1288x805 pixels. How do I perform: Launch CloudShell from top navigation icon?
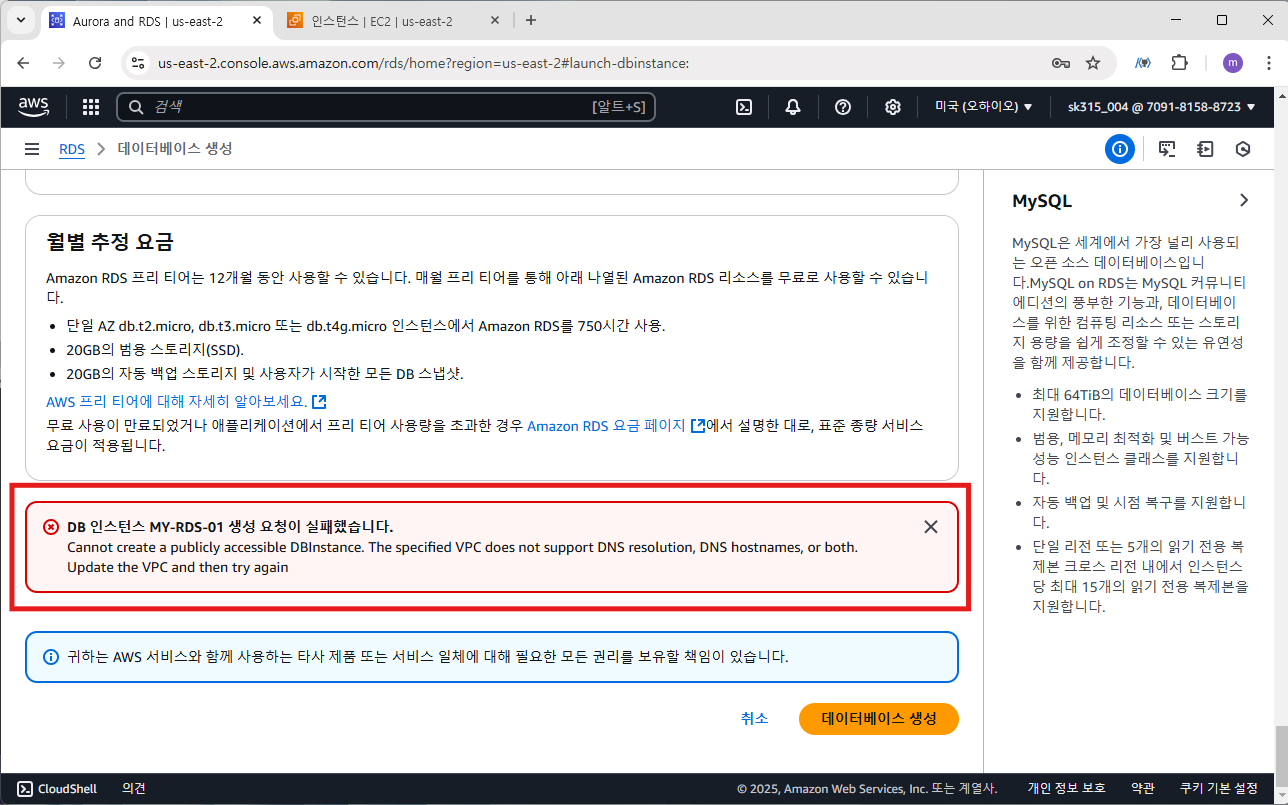click(744, 107)
